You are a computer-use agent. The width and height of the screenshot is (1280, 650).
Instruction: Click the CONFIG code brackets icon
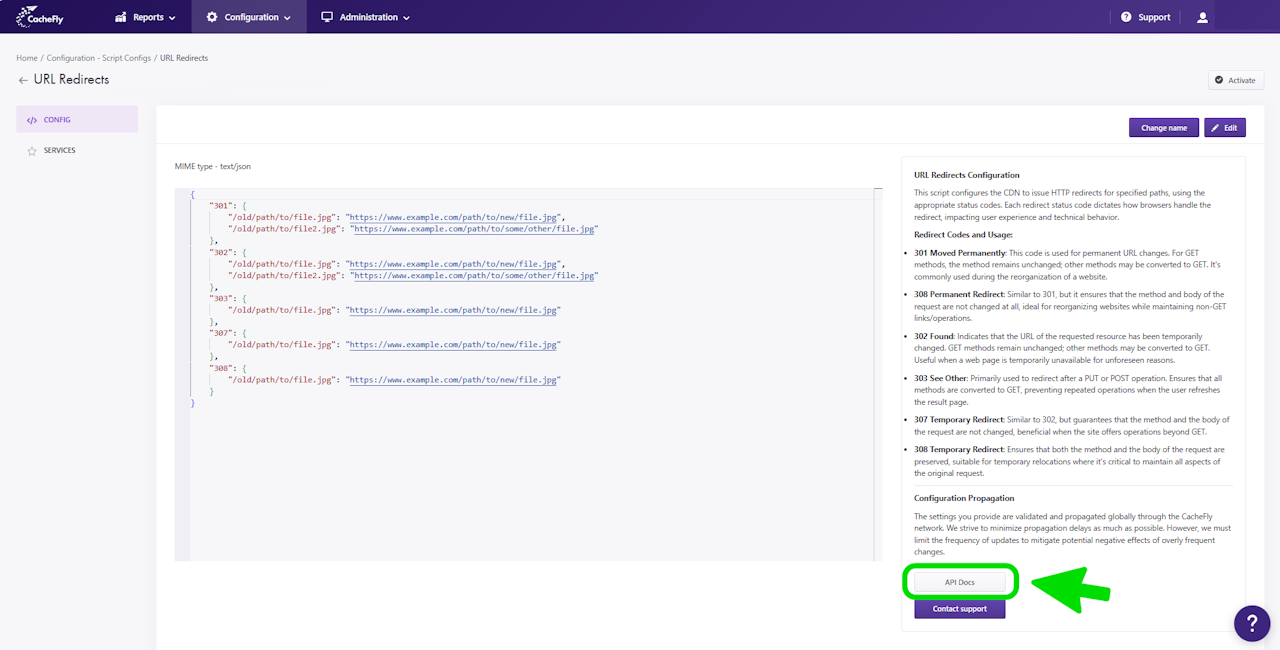click(x=32, y=120)
